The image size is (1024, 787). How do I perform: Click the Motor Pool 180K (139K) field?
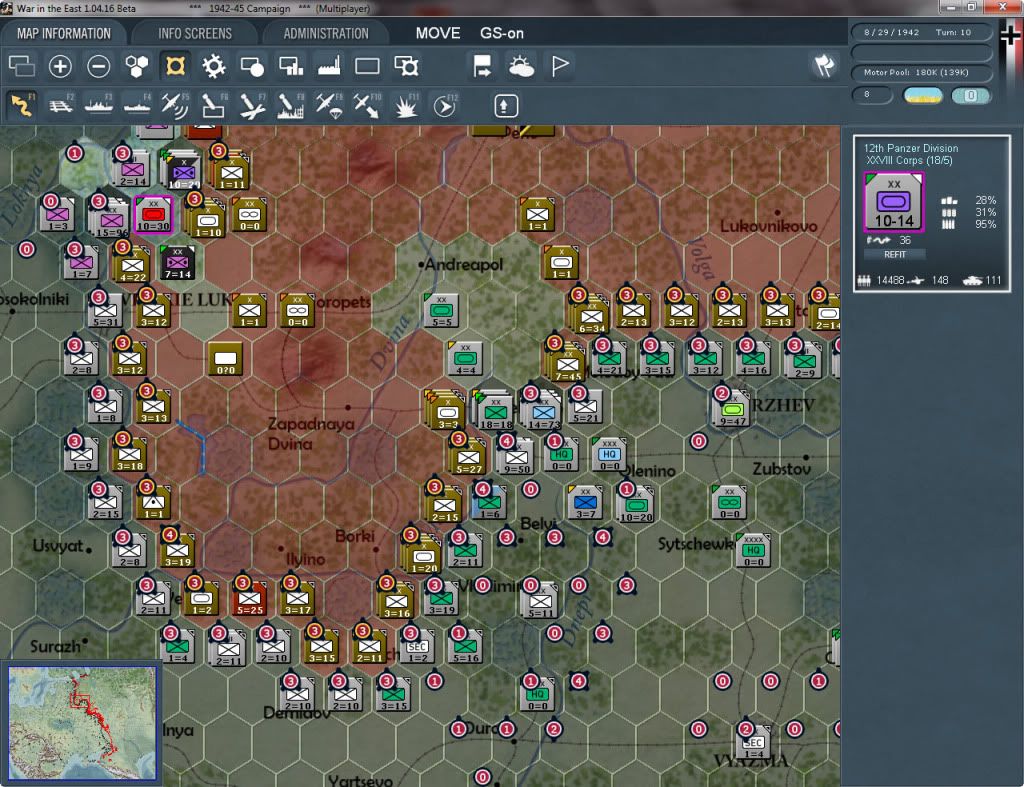point(921,72)
